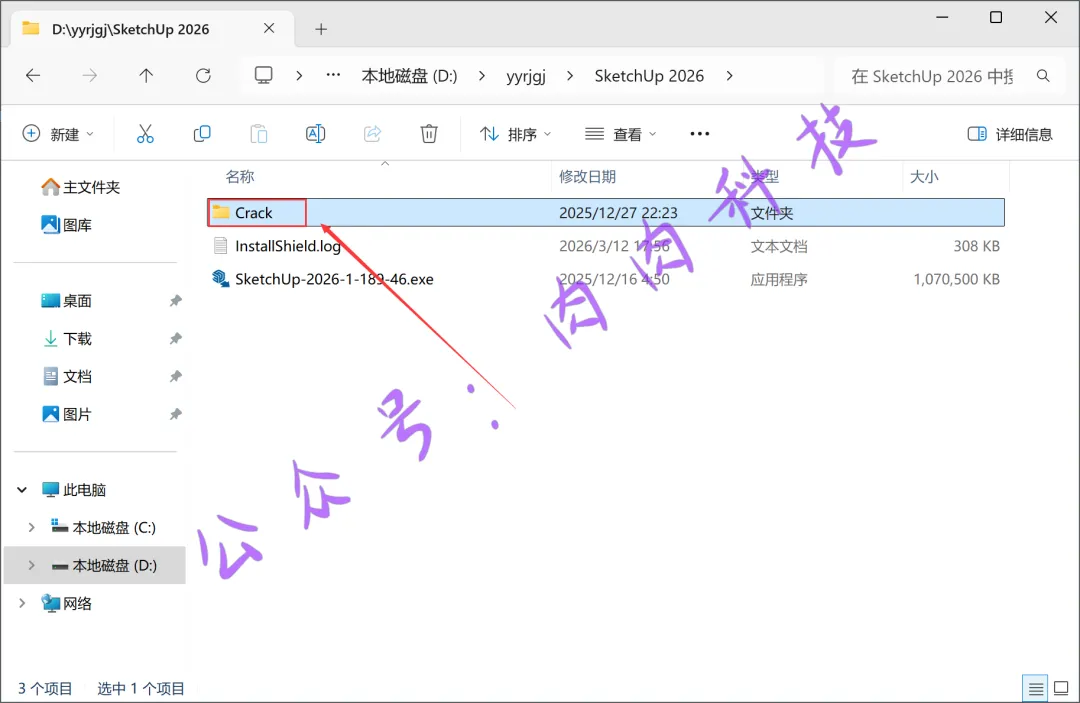Open 下载 (Downloads) in sidebar
Image resolution: width=1080 pixels, height=703 pixels.
[x=66, y=339]
